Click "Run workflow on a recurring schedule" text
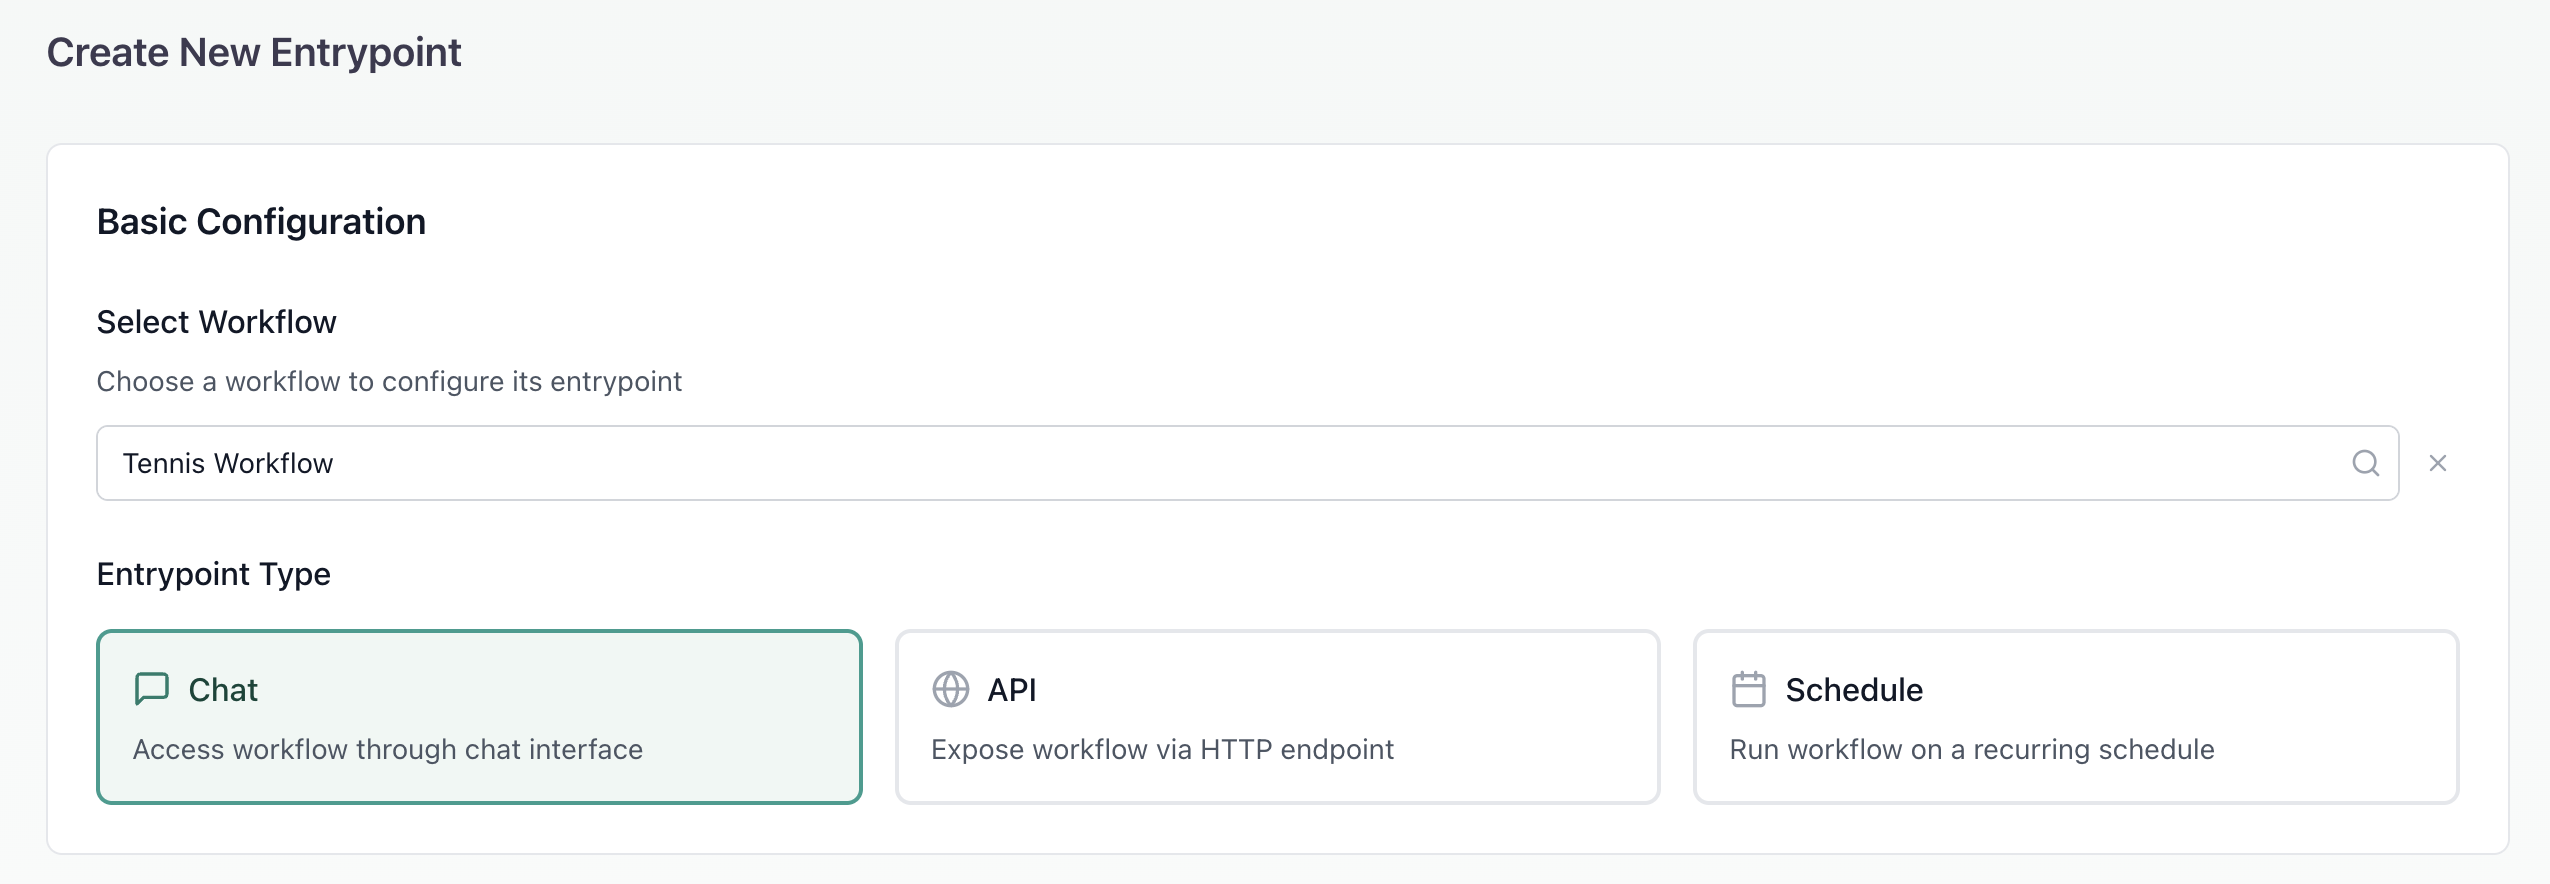This screenshot has width=2550, height=884. (x=1972, y=750)
